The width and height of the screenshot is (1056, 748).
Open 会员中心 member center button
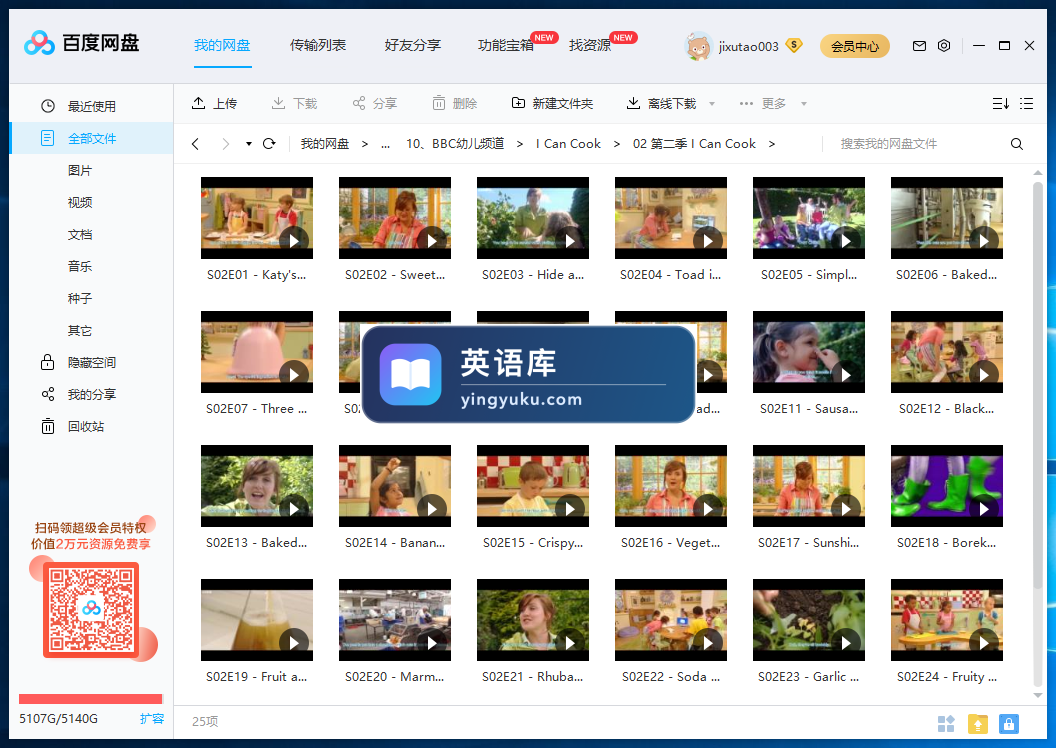pos(855,46)
